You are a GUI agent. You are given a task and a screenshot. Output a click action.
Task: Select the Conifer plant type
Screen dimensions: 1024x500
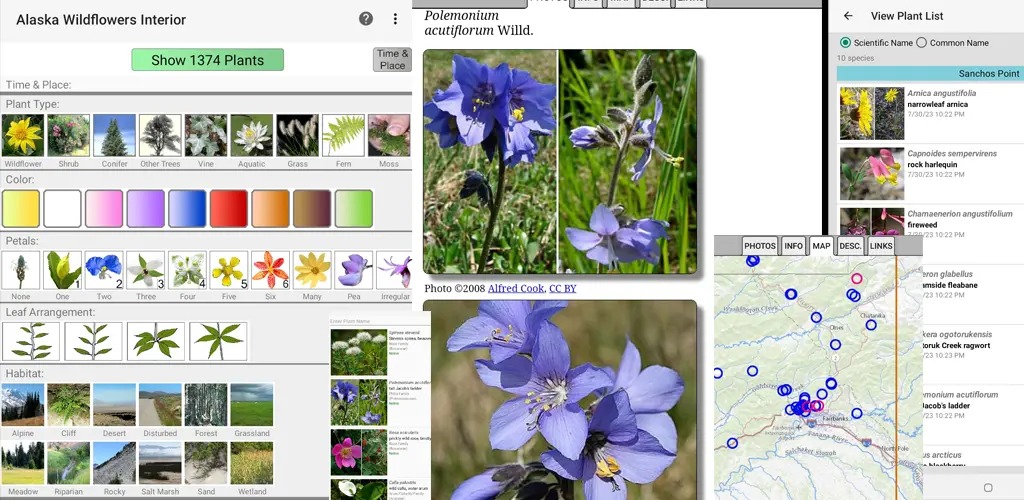(114, 135)
